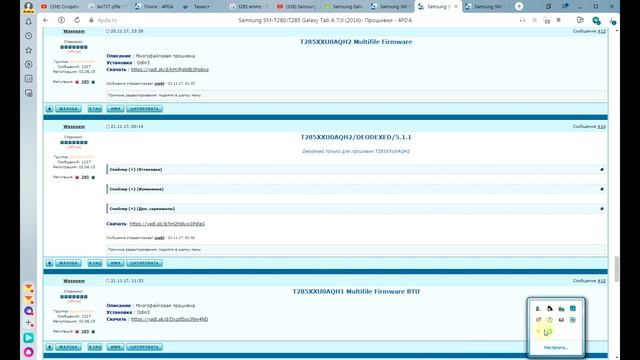Switch to the t285 emmc tab
This screenshot has width=640, height=360.
click(249, 7)
